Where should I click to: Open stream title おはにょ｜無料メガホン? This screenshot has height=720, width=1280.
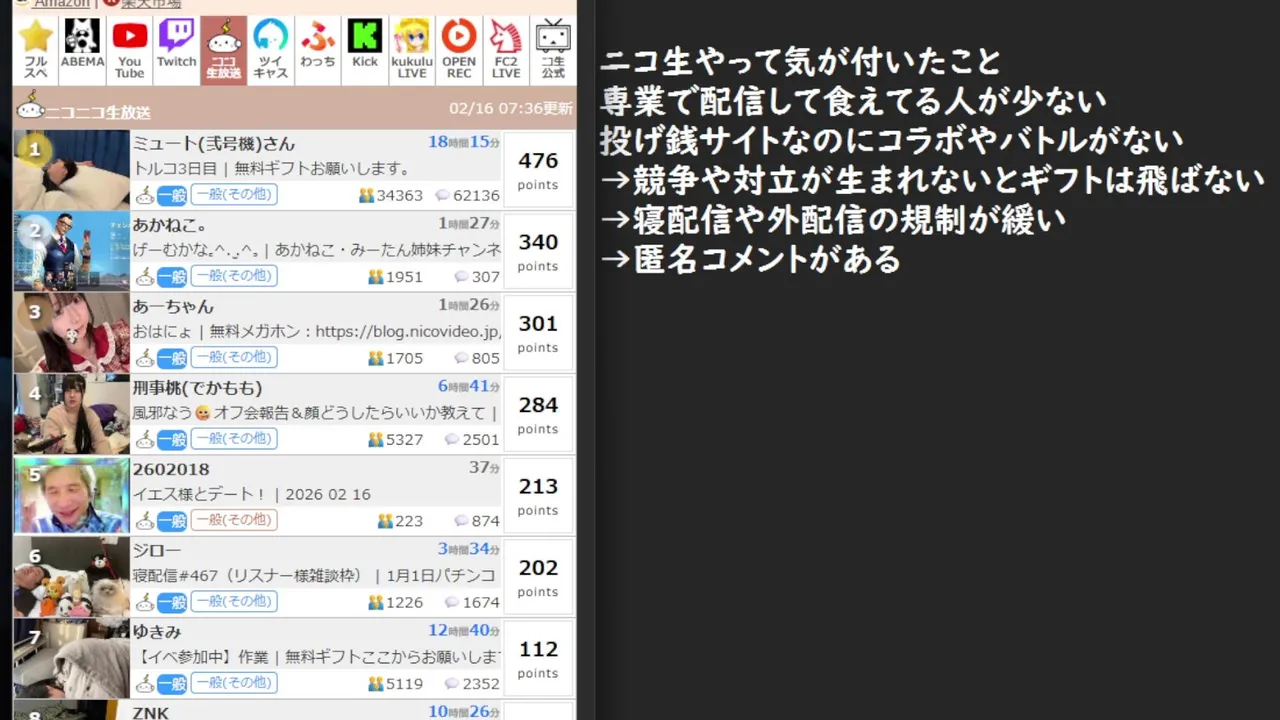[x=317, y=331]
